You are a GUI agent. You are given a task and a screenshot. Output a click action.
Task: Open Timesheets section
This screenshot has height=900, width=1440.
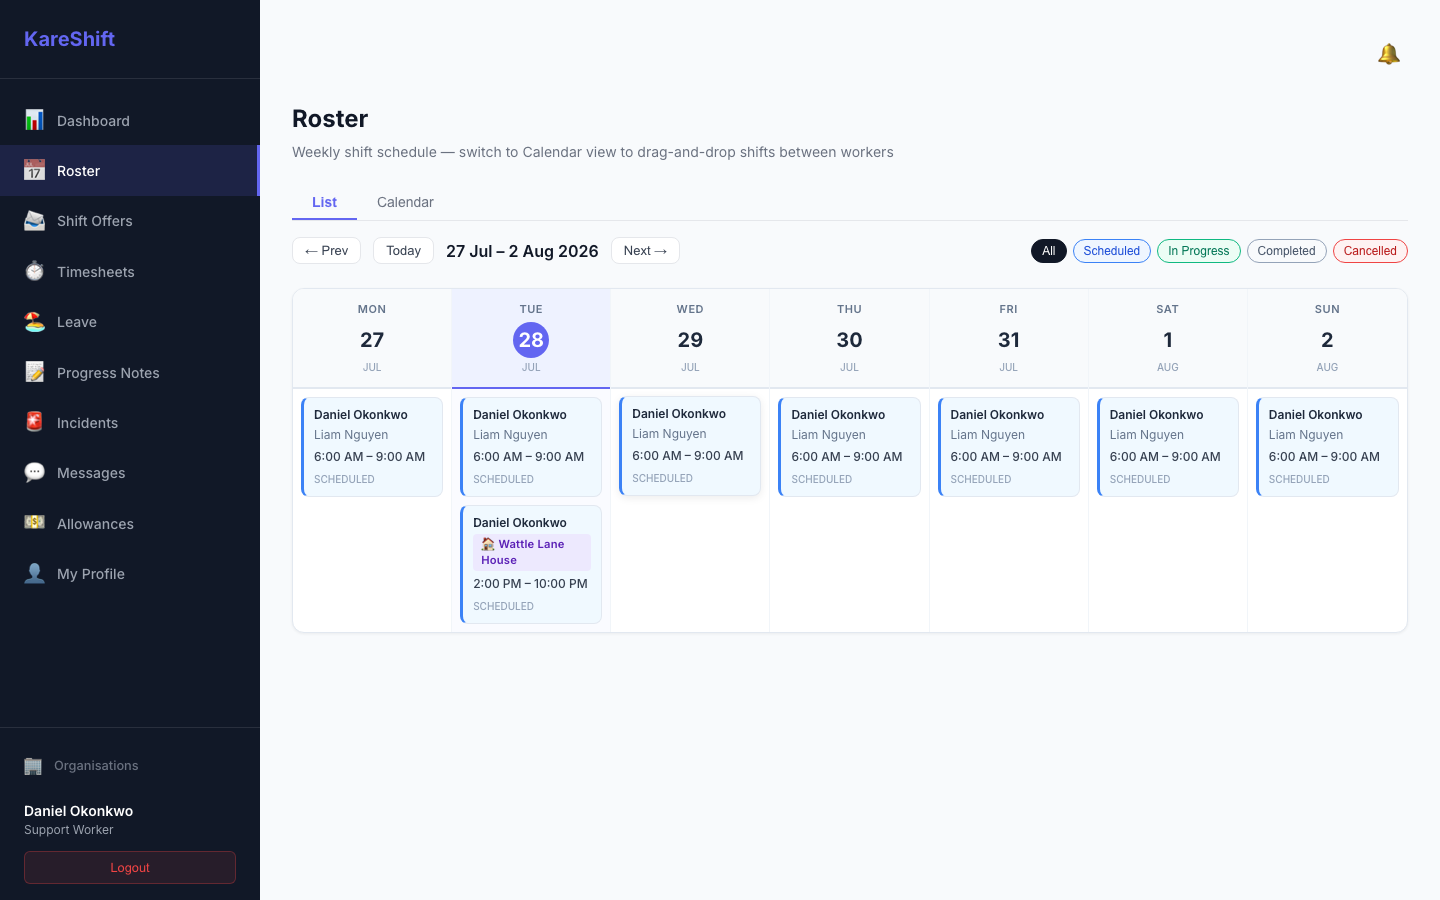pos(130,271)
